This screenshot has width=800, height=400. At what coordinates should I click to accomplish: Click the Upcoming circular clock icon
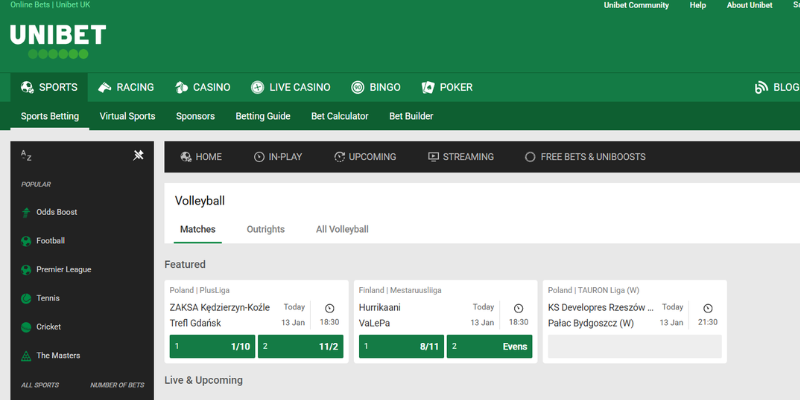(339, 157)
